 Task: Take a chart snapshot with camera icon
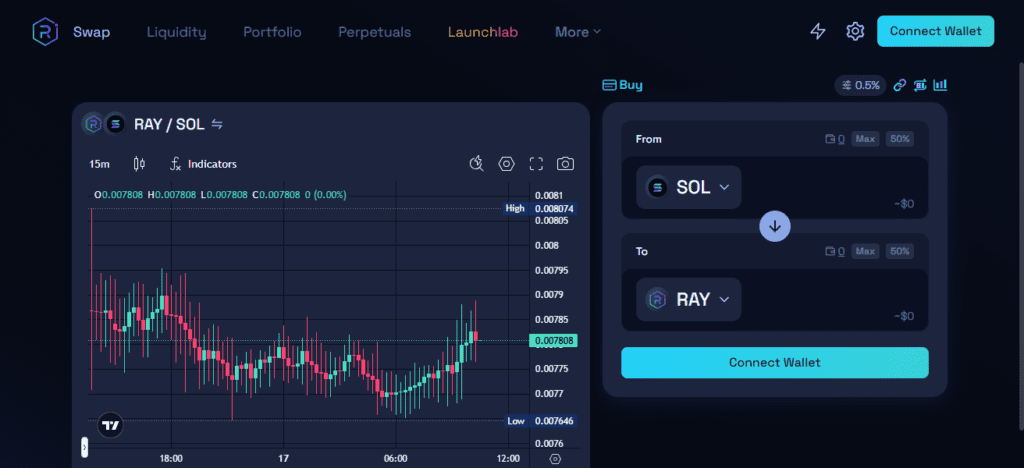(566, 164)
